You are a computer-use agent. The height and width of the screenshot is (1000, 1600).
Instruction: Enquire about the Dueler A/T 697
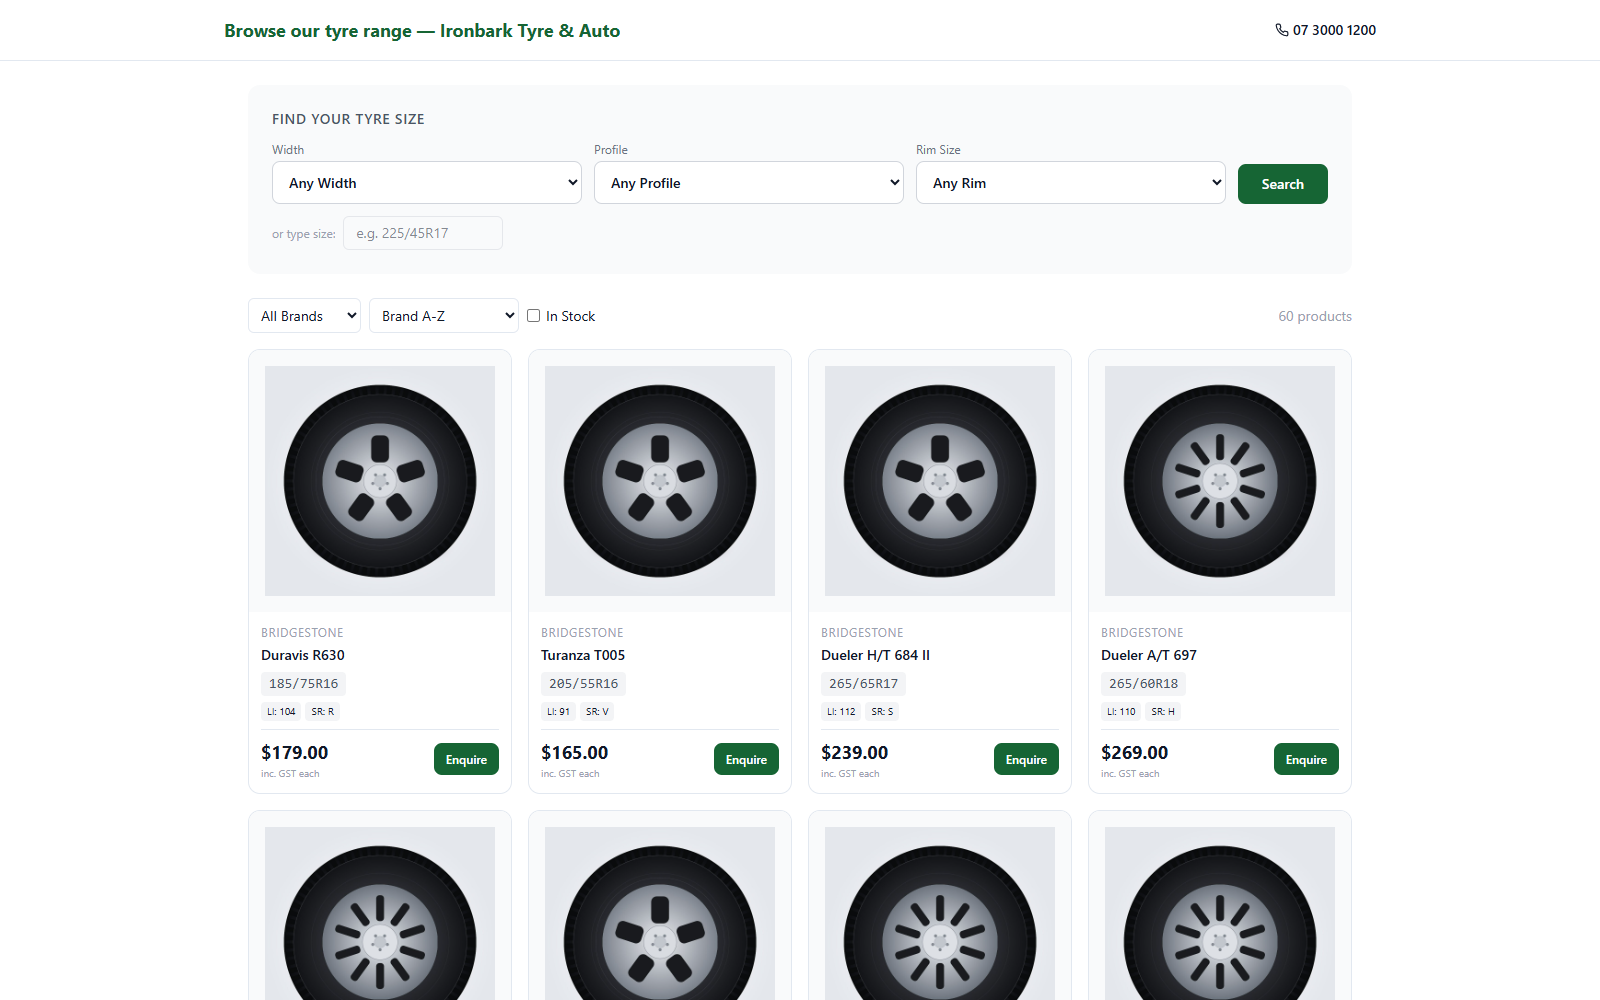pyautogui.click(x=1306, y=760)
